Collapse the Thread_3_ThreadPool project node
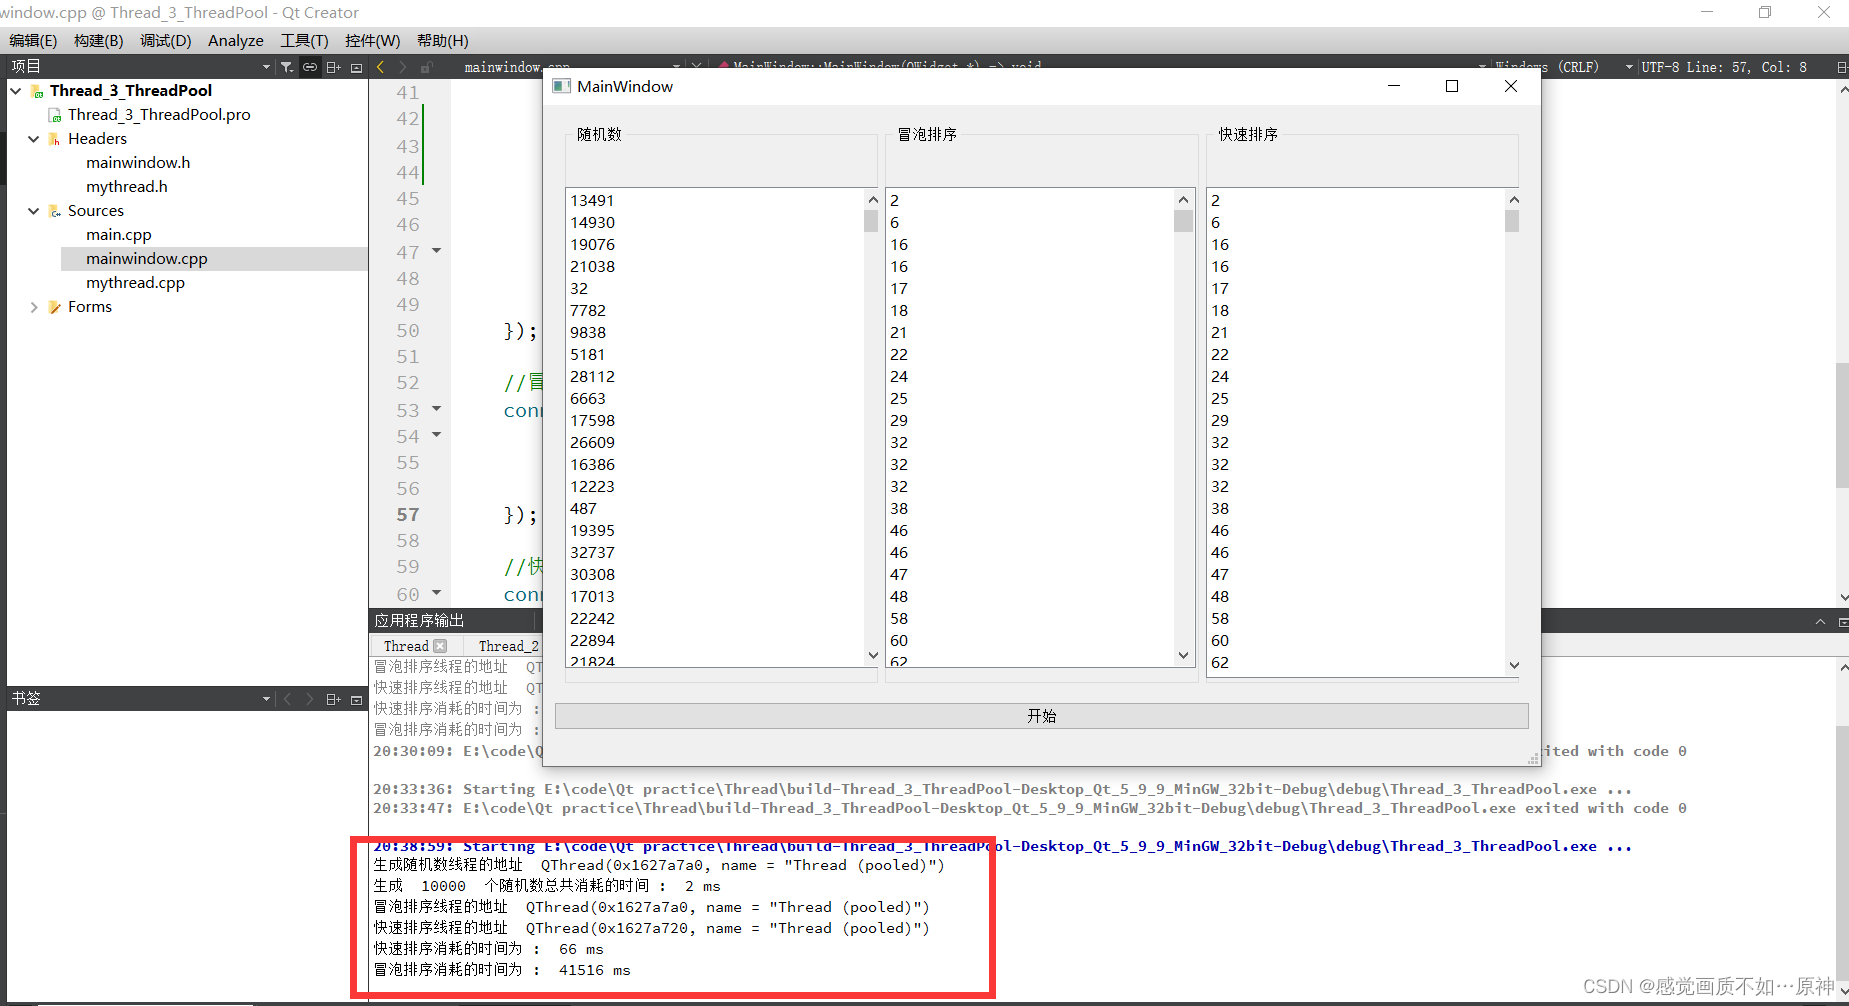1849x1006 pixels. 16,91
